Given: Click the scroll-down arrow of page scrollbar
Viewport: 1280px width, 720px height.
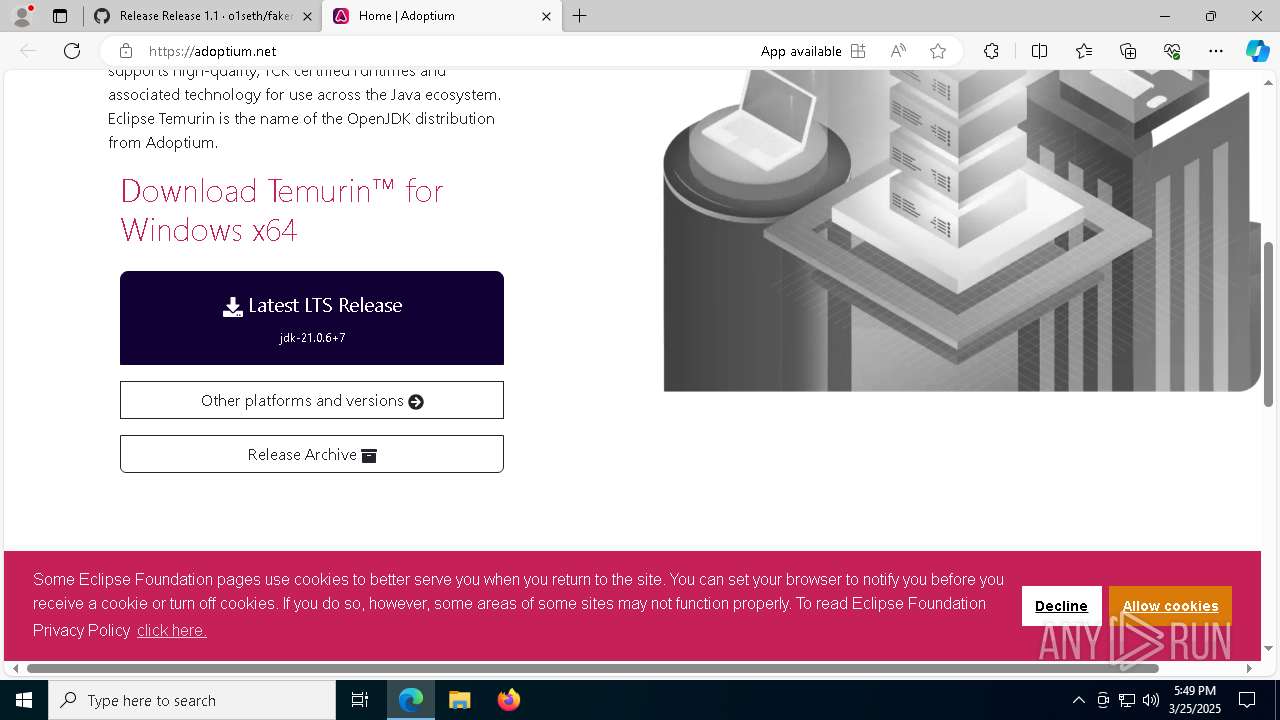Looking at the screenshot, I should (1268, 648).
